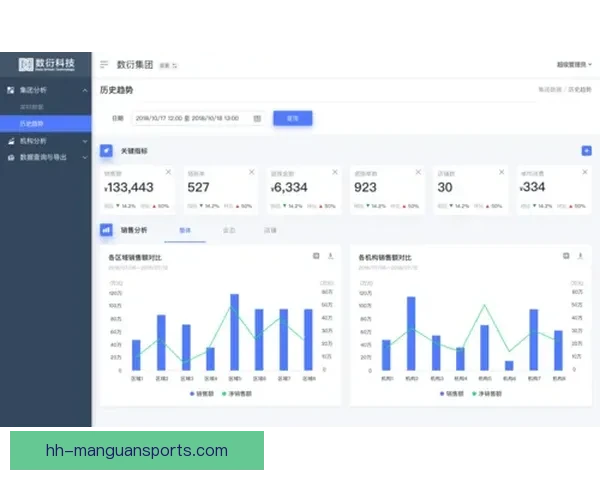Toggle 净销售额 legend in regional chart
The image size is (600, 480).
(237, 393)
